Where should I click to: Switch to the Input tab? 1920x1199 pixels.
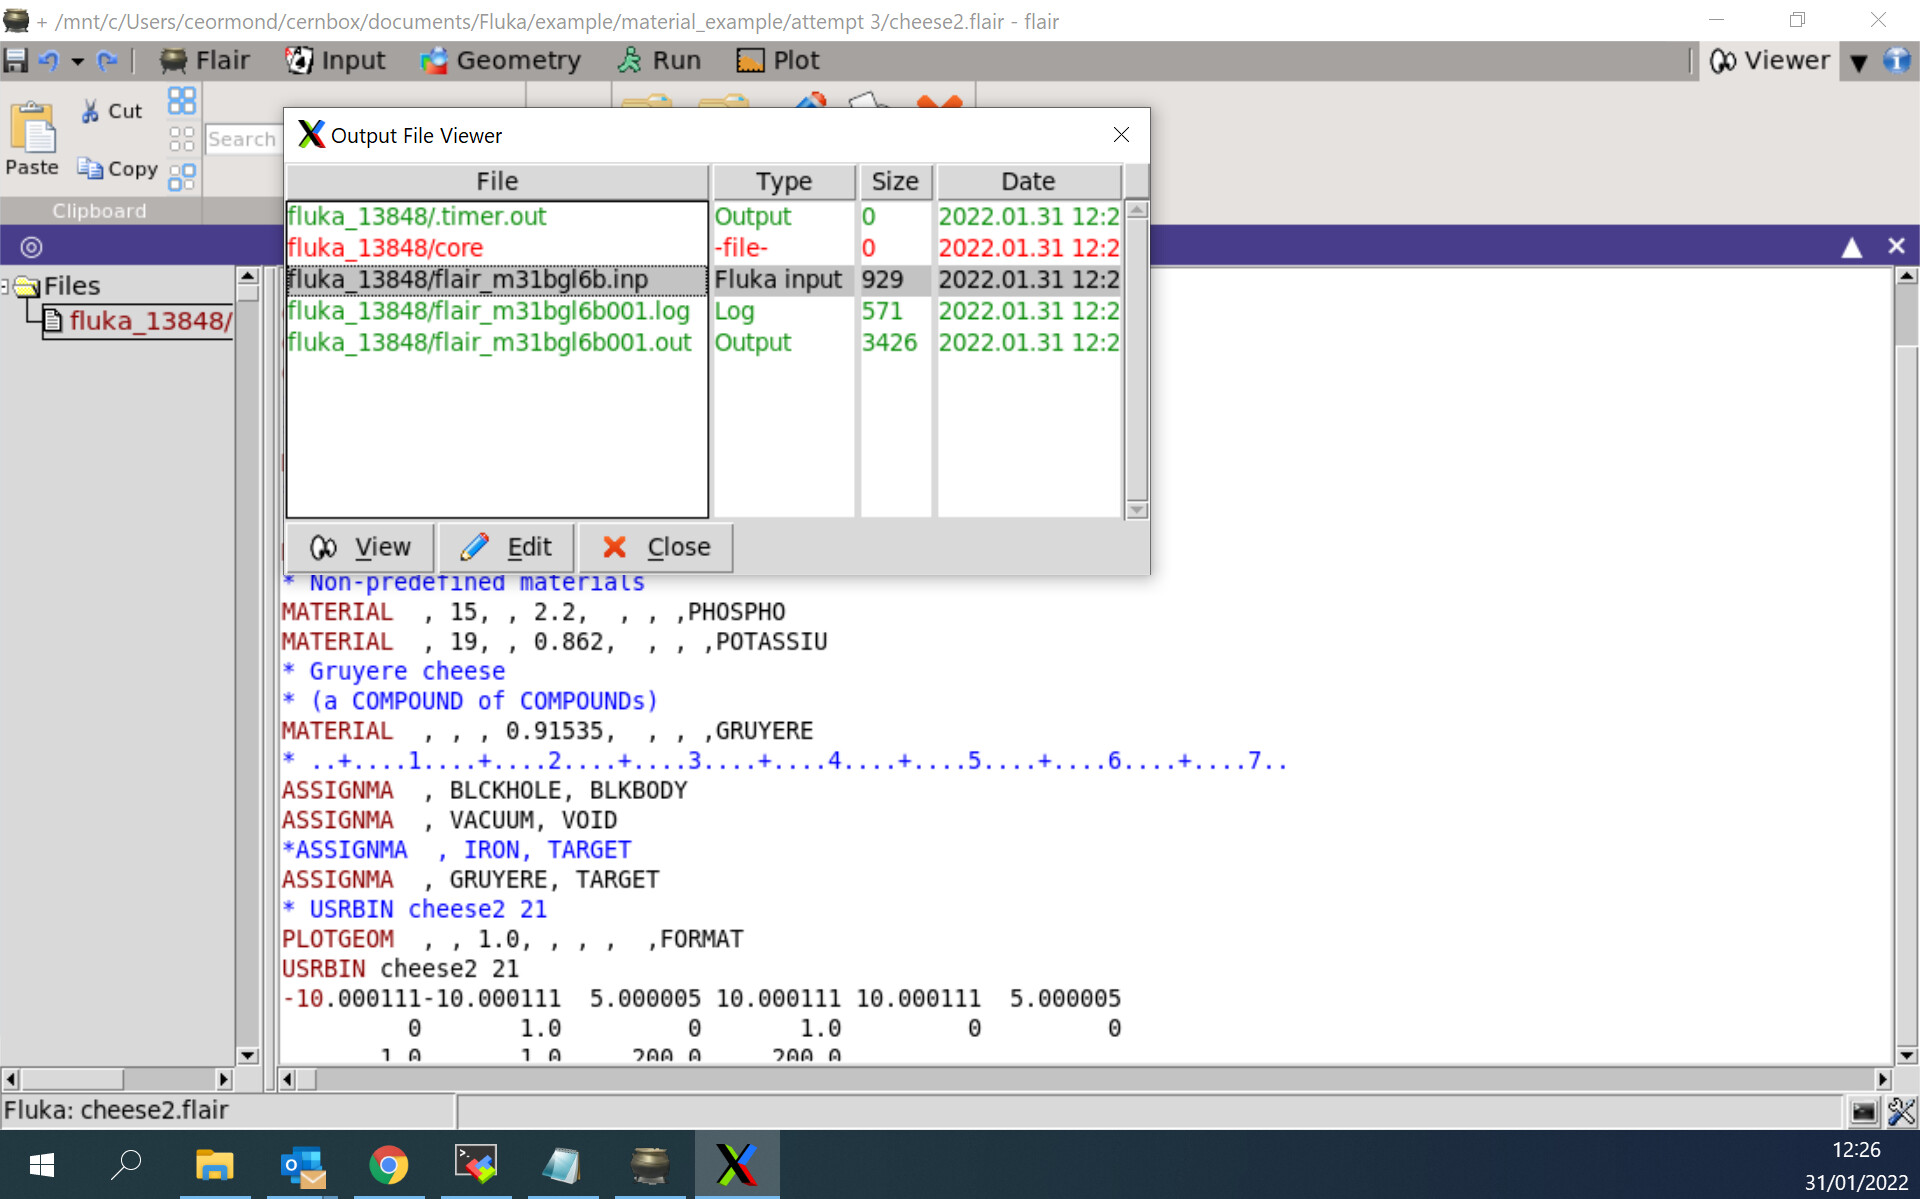coord(336,61)
